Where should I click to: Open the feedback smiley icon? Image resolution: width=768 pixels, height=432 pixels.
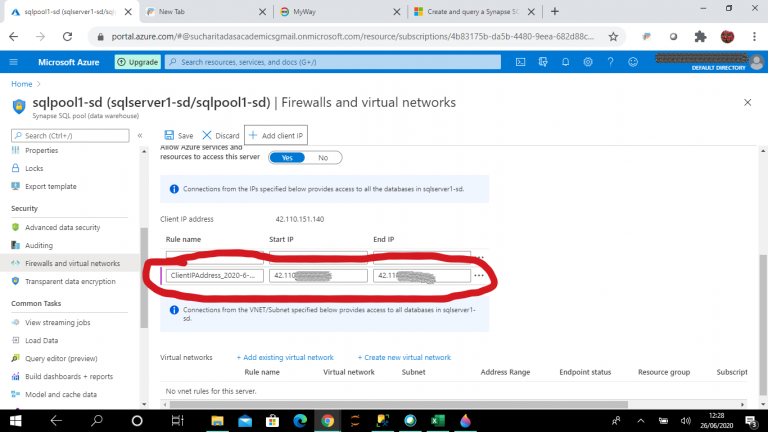coord(633,62)
